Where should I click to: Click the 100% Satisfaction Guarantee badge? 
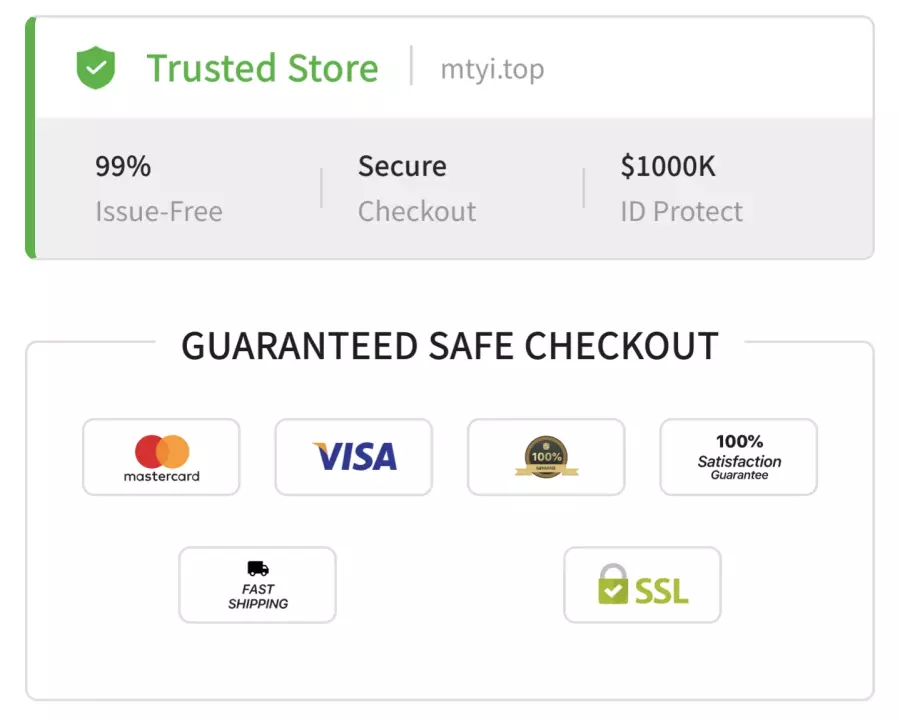[739, 457]
